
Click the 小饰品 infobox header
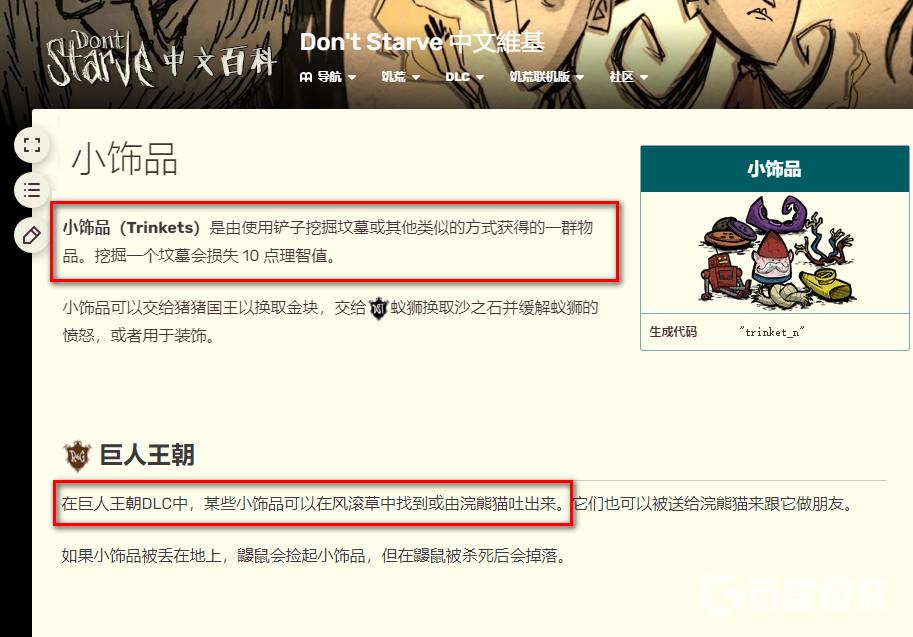(774, 169)
